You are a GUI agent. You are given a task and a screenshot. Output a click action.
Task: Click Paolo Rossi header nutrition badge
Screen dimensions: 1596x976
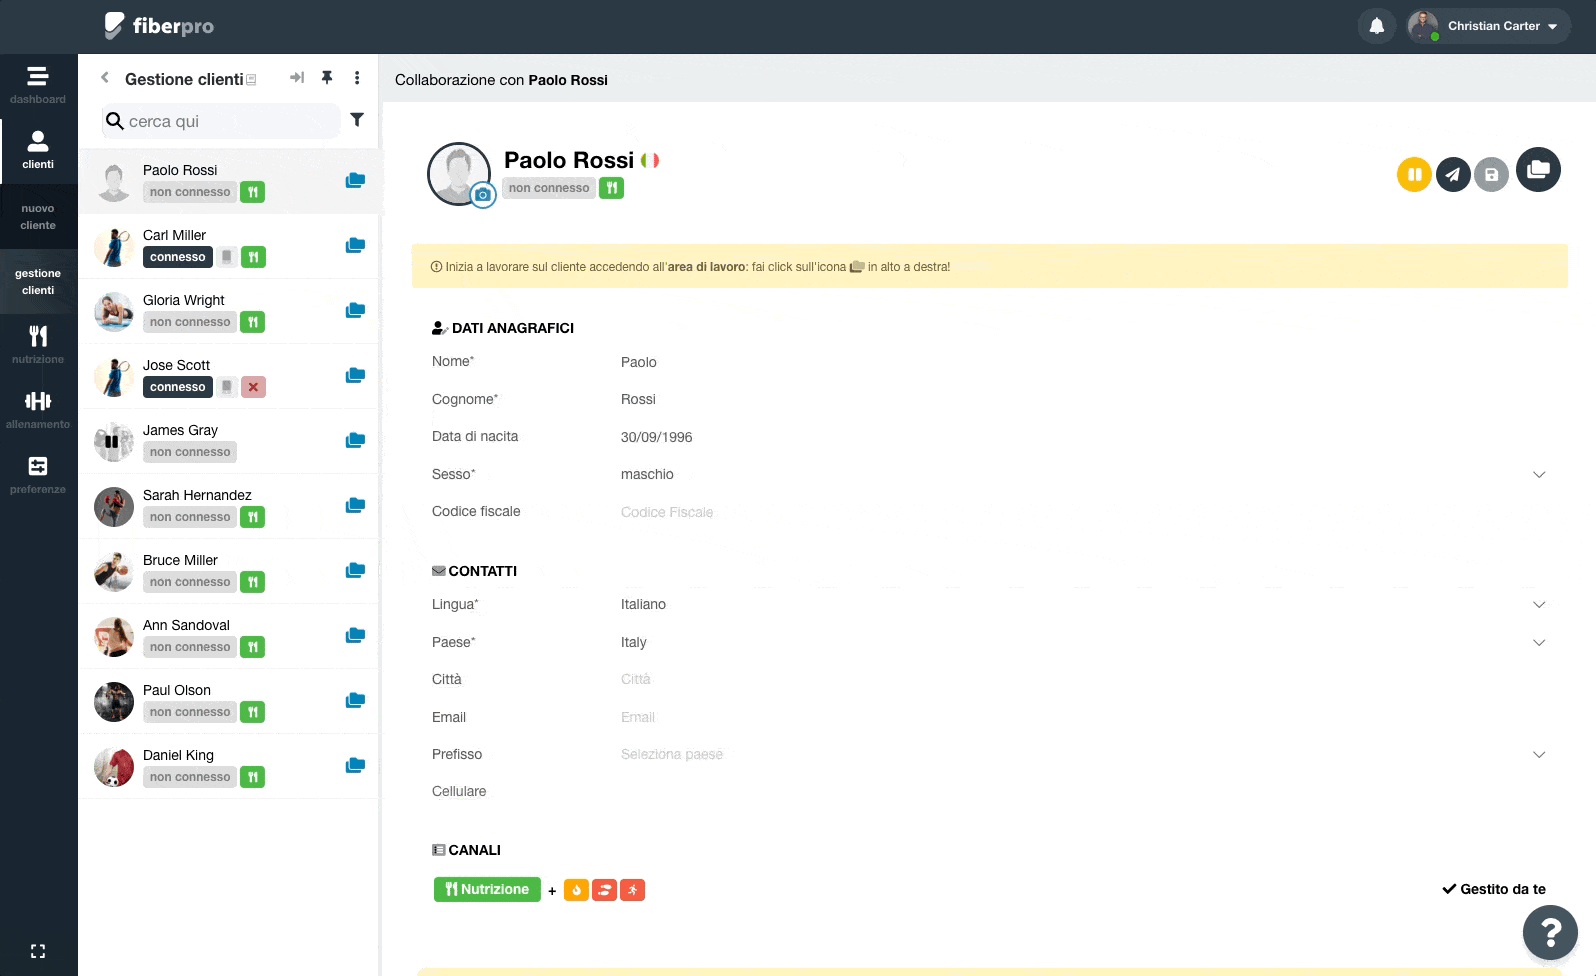(611, 188)
